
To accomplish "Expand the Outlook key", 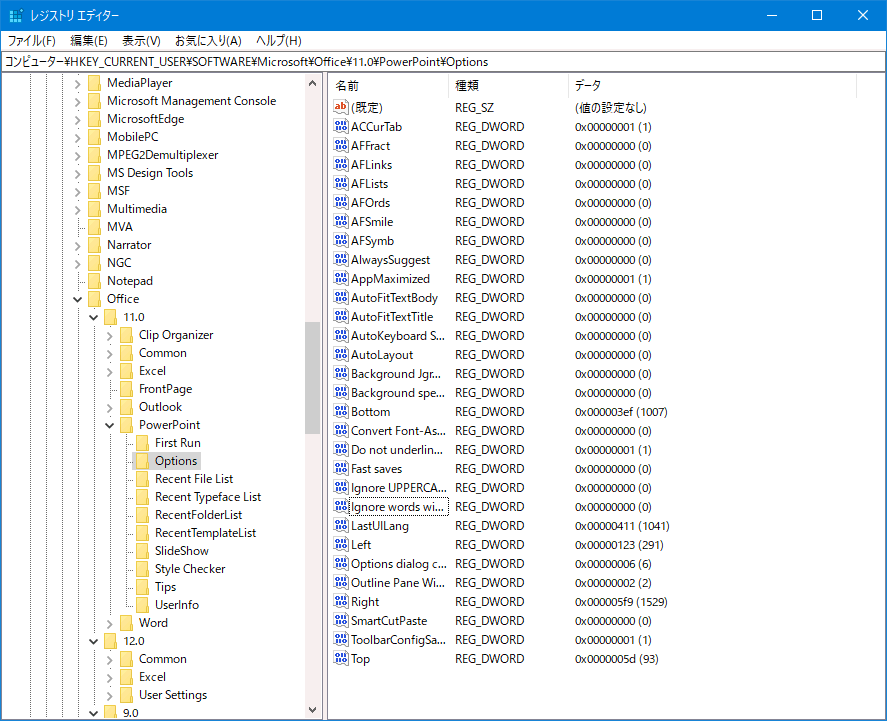I will (x=110, y=407).
